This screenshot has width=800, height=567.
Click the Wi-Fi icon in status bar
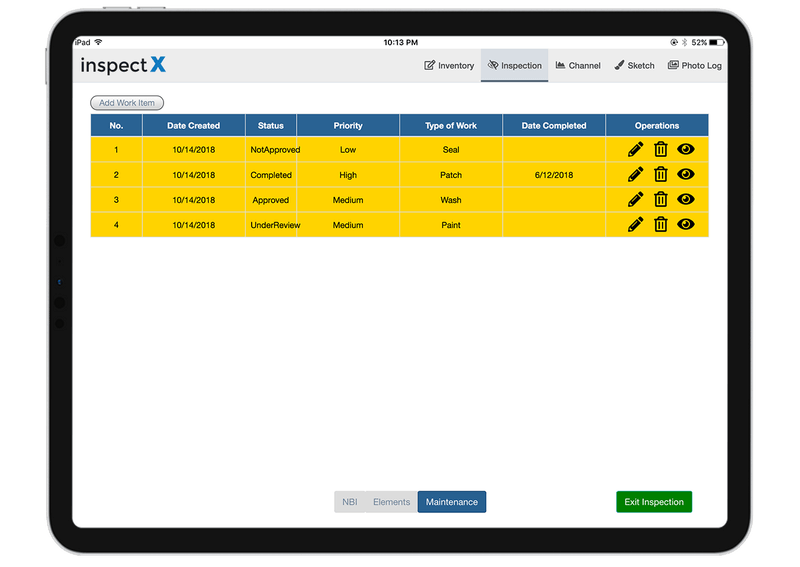click(98, 42)
